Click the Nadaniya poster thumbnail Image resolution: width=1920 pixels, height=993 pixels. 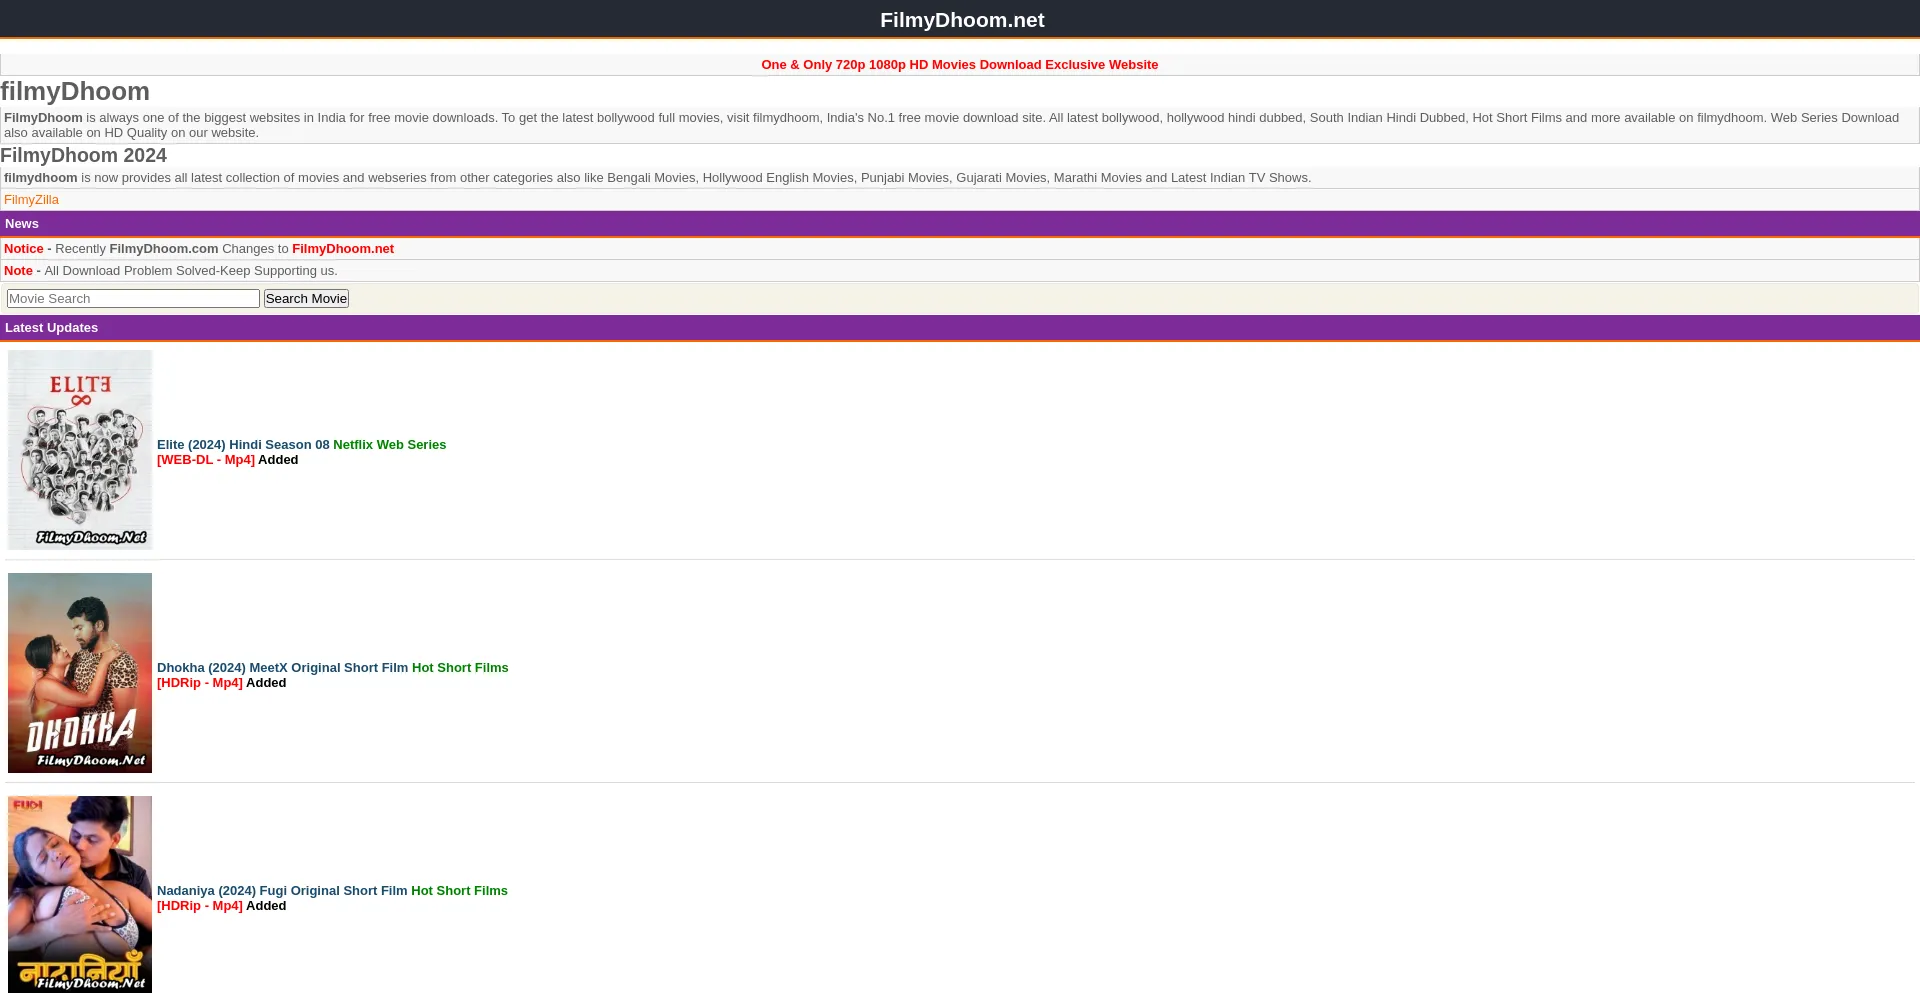click(80, 893)
